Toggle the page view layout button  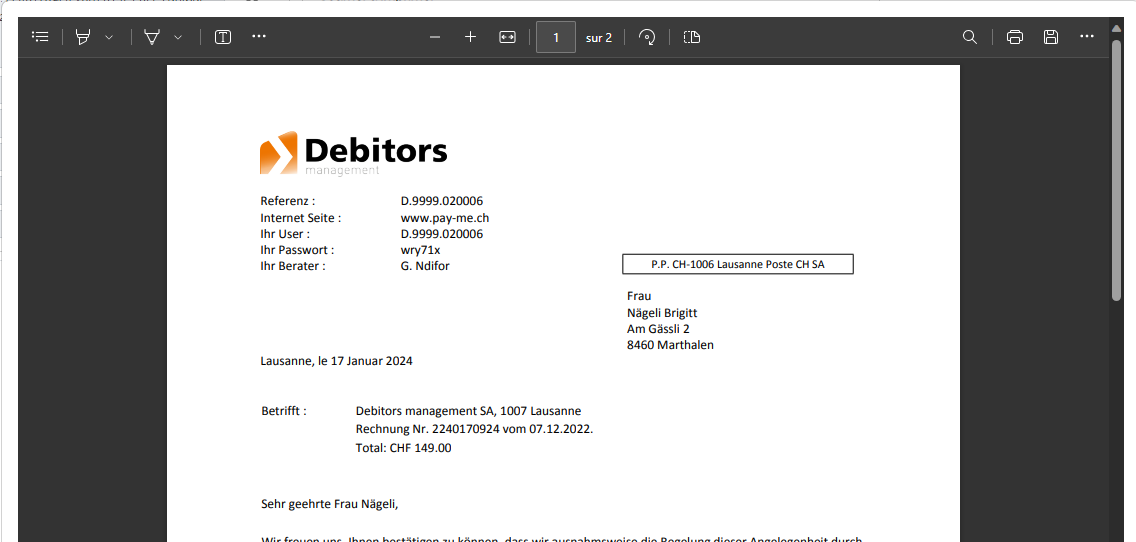692,37
